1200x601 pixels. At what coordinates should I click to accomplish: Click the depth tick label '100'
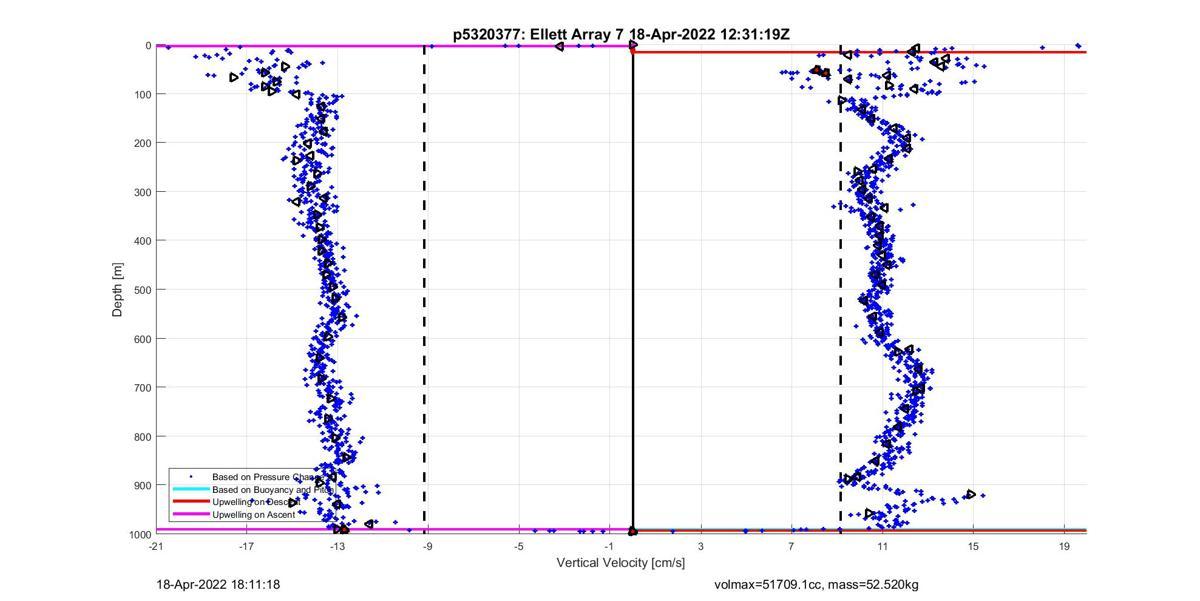[142, 94]
